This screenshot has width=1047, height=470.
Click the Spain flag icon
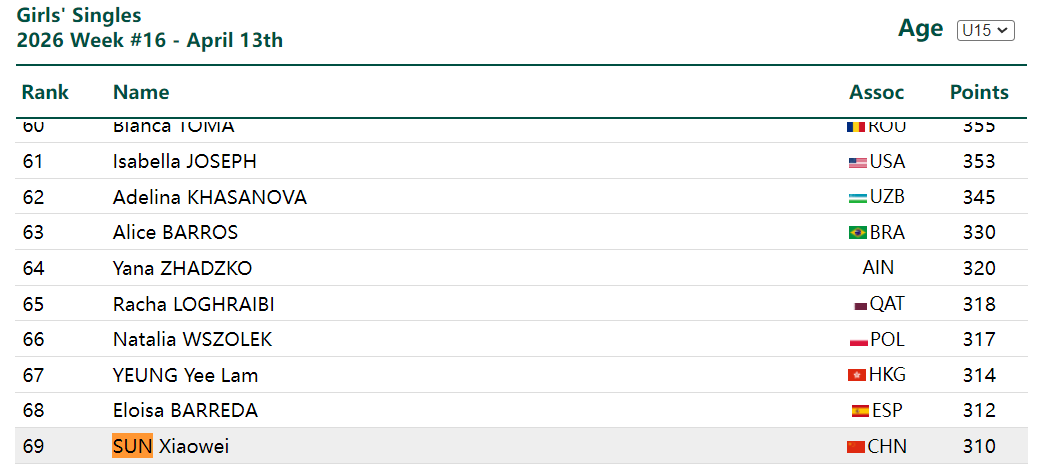pyautogui.click(x=859, y=411)
